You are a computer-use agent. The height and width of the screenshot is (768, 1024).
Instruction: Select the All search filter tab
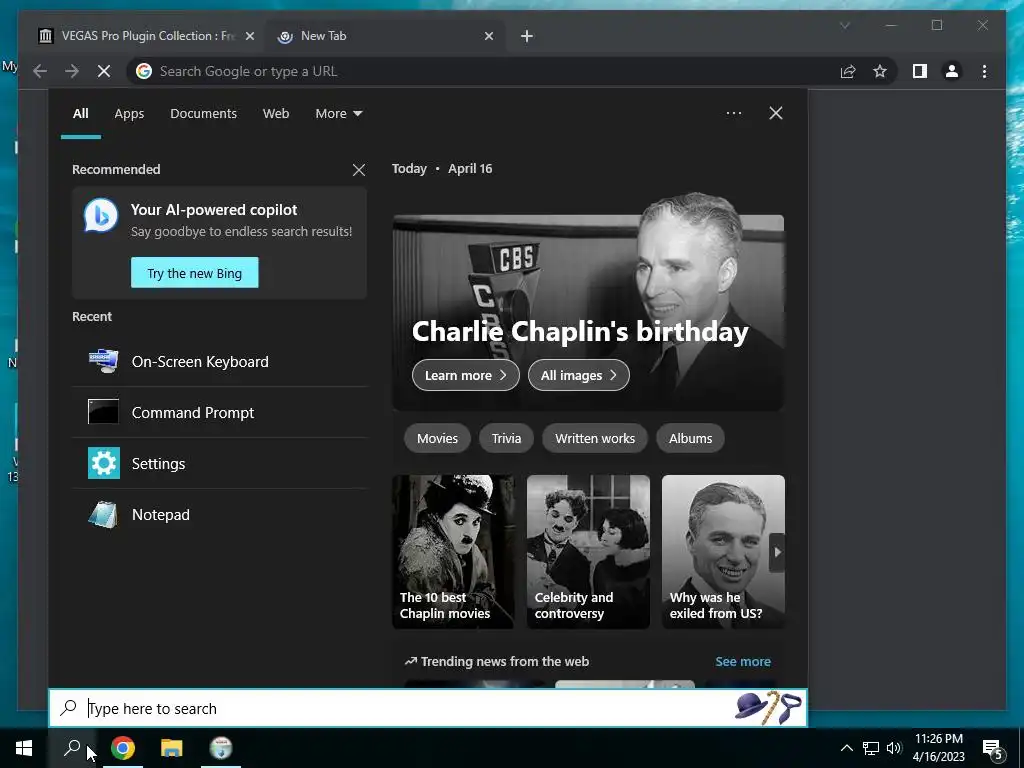pos(80,114)
